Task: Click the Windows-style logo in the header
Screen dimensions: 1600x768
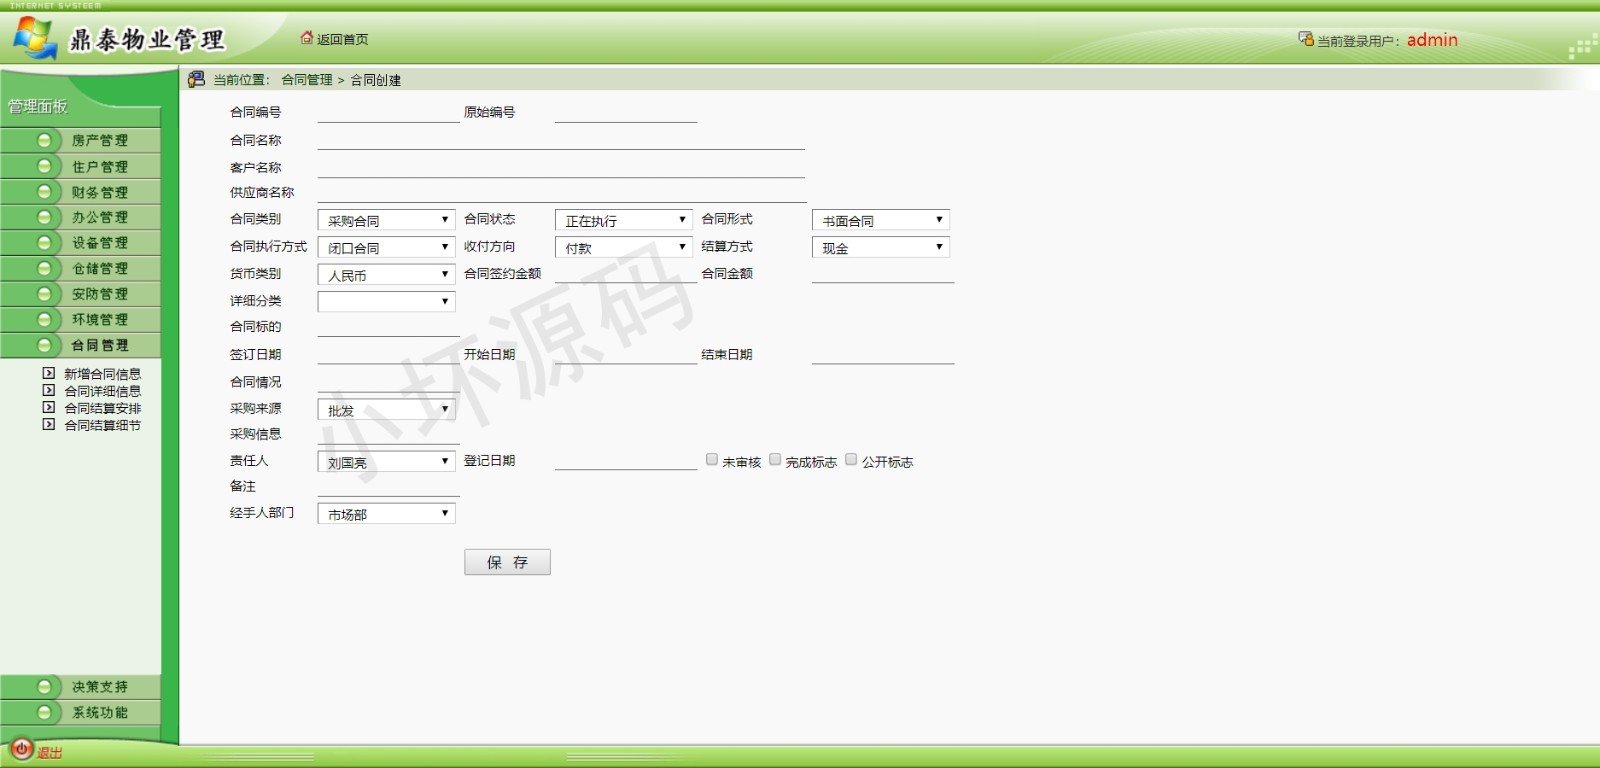Action: click(x=34, y=38)
